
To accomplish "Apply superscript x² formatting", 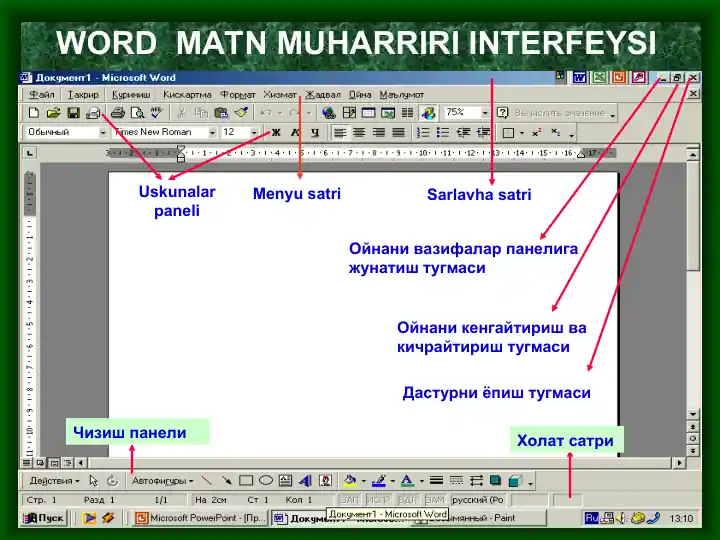I will coord(536,133).
